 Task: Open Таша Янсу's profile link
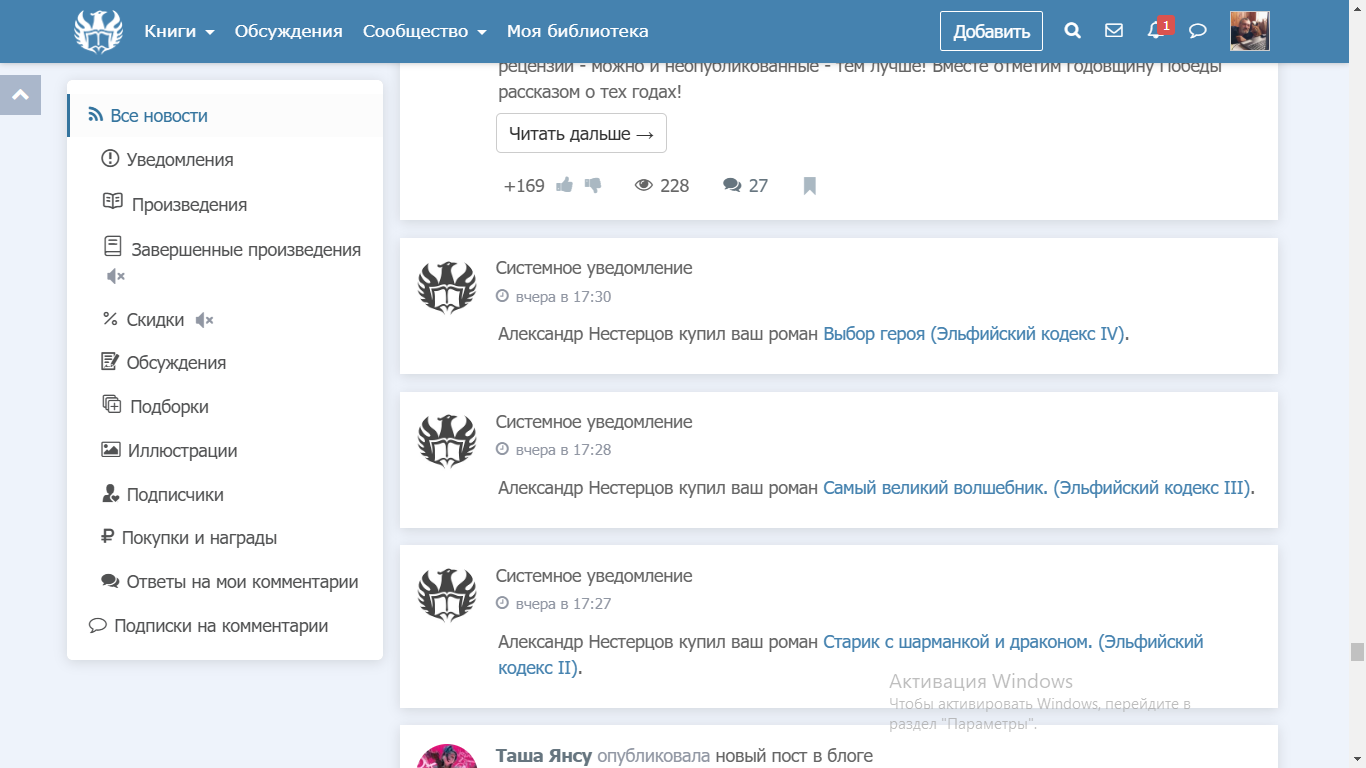pyautogui.click(x=544, y=756)
